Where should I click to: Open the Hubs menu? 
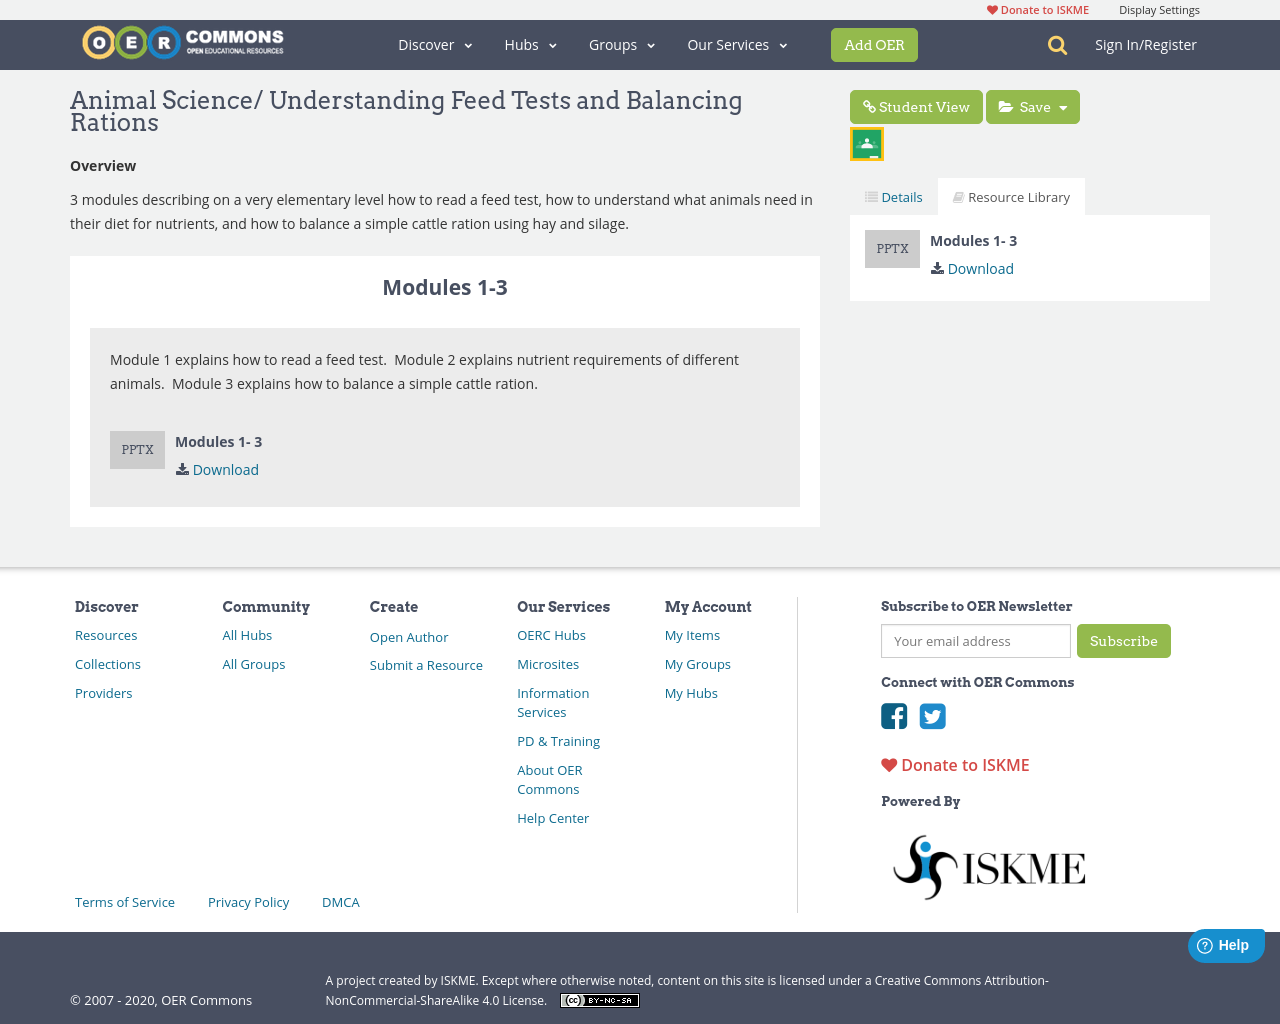click(530, 44)
